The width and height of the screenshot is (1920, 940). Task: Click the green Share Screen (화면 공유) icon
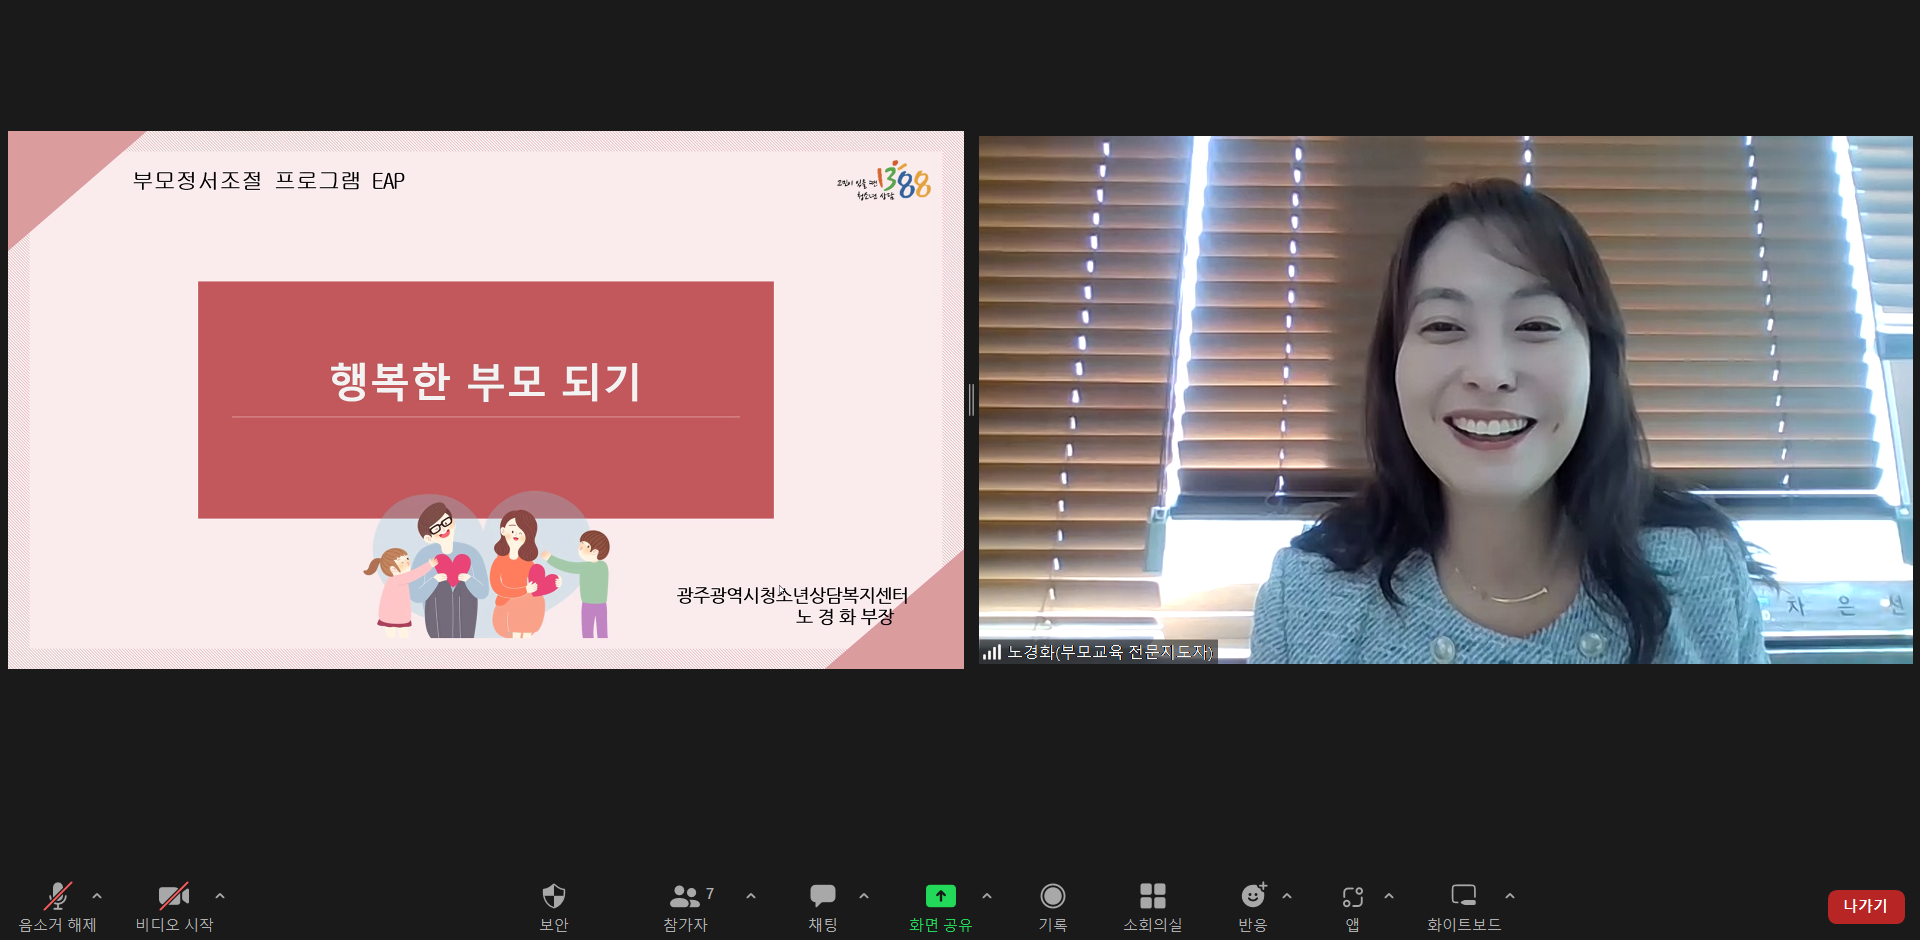pyautogui.click(x=940, y=897)
